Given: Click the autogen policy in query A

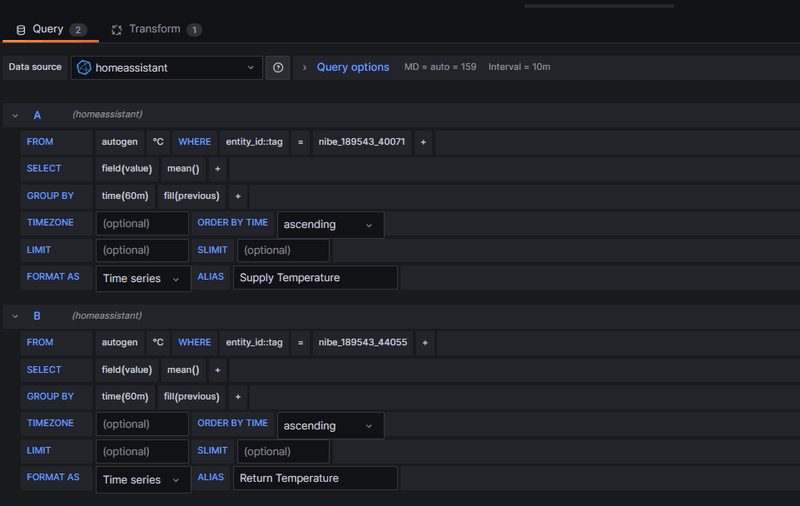Looking at the screenshot, I should click(119, 142).
